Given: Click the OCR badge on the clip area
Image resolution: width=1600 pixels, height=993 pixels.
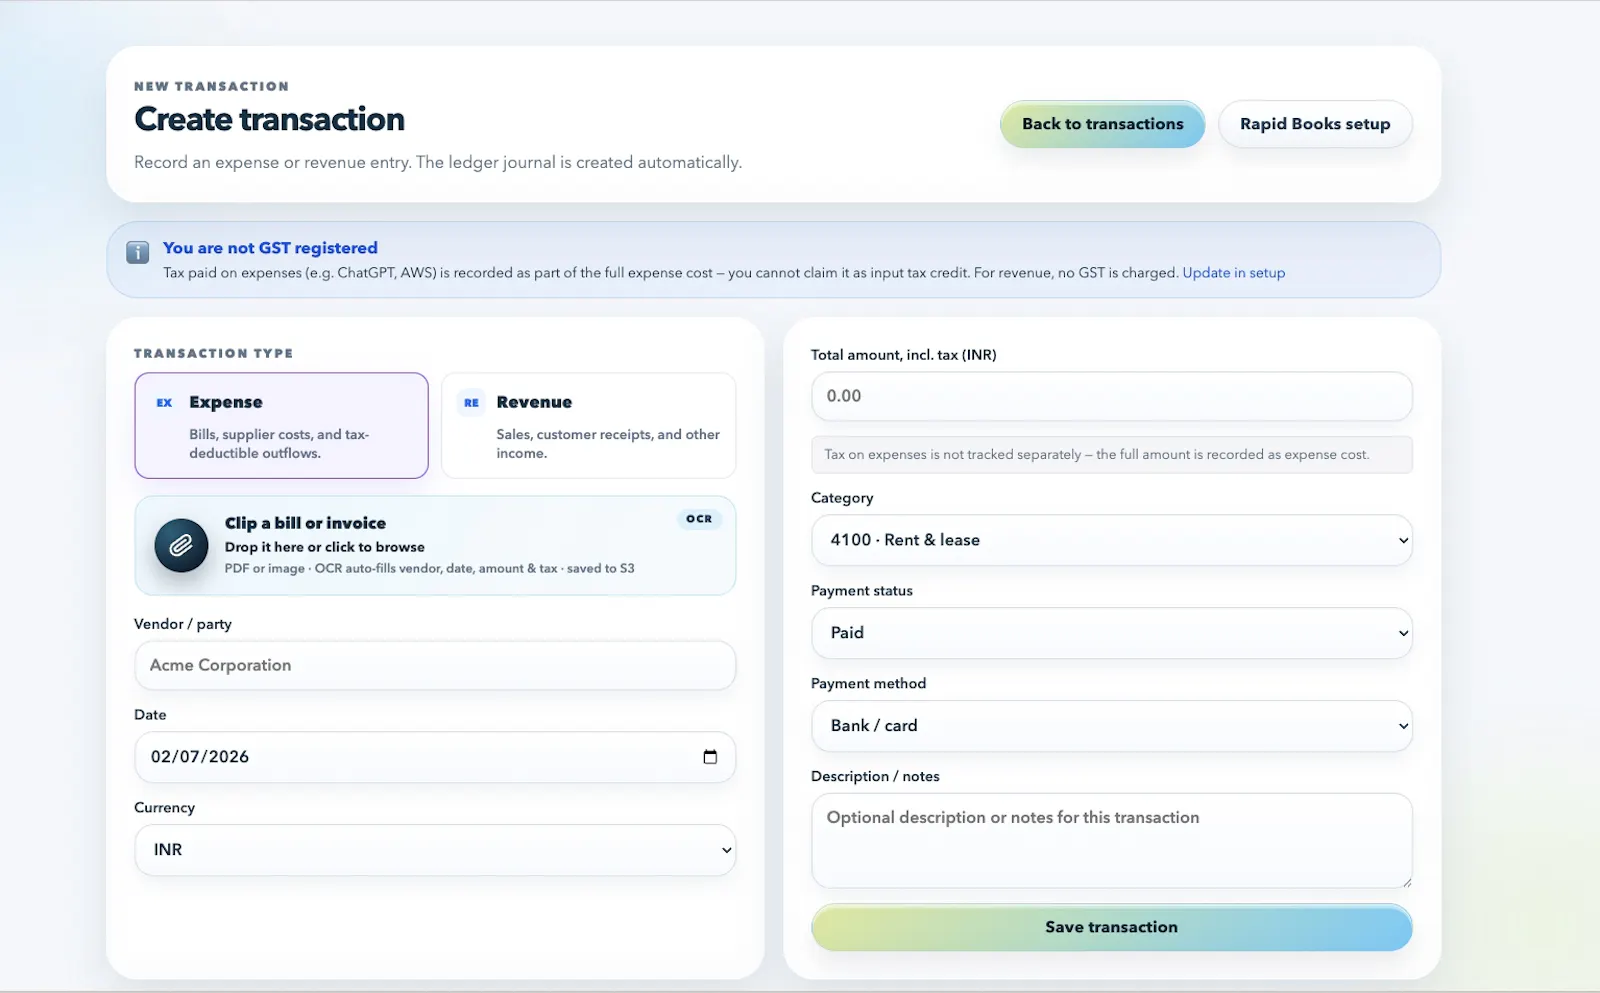Looking at the screenshot, I should [x=699, y=519].
